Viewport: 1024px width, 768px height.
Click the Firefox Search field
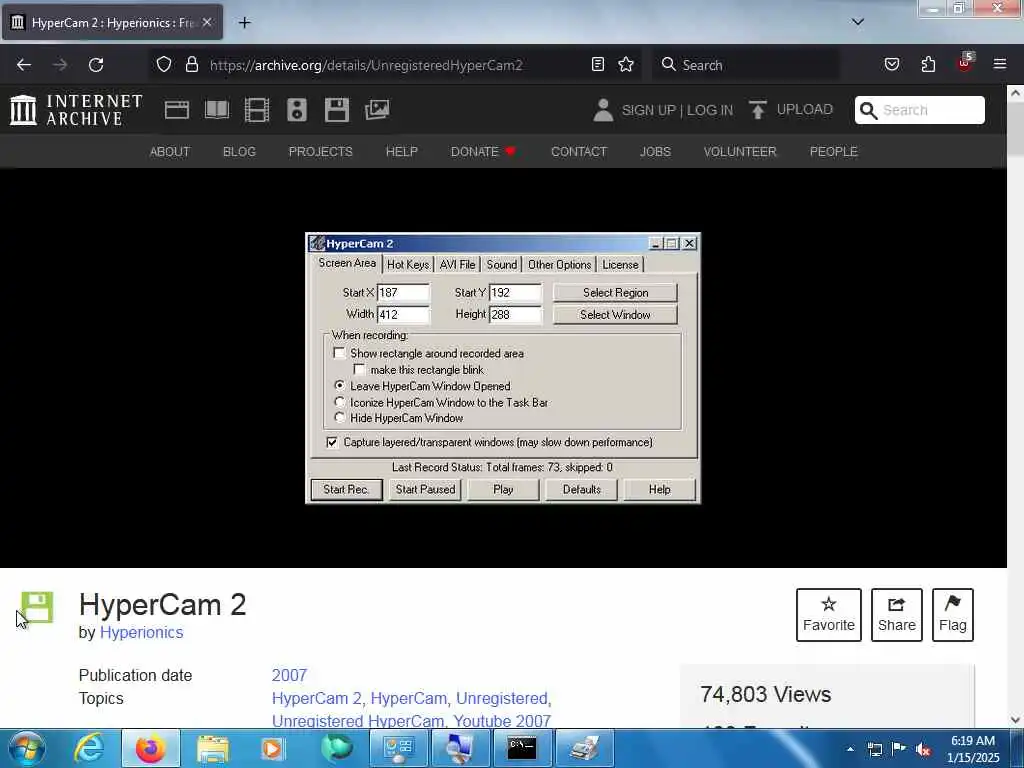coord(746,65)
